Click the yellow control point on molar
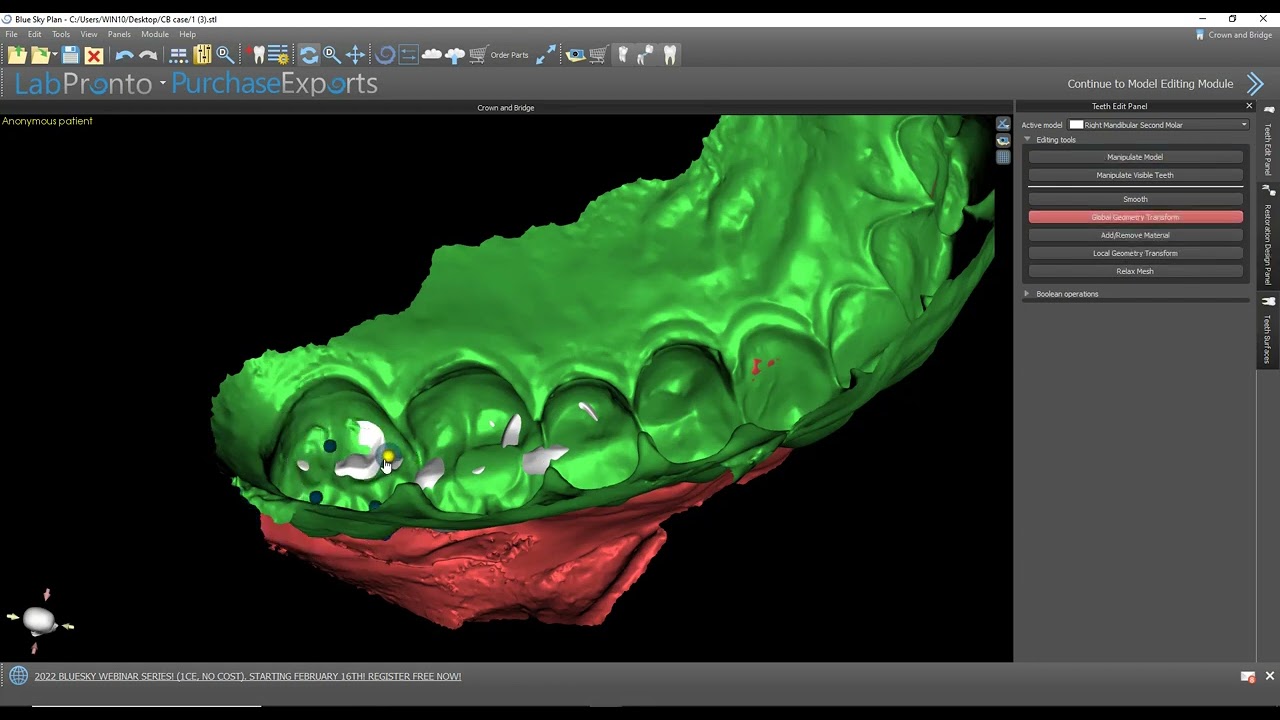Image resolution: width=1280 pixels, height=720 pixels. [388, 456]
